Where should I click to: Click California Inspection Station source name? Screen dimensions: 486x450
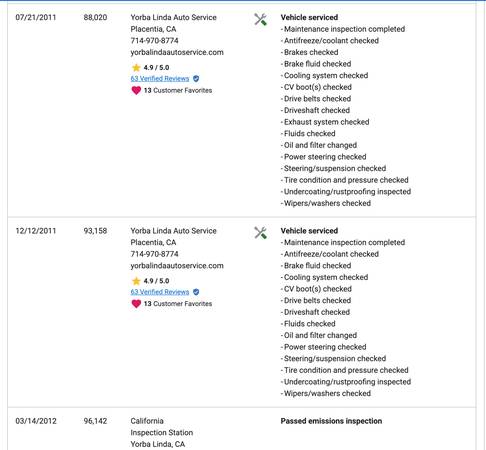[162, 427]
